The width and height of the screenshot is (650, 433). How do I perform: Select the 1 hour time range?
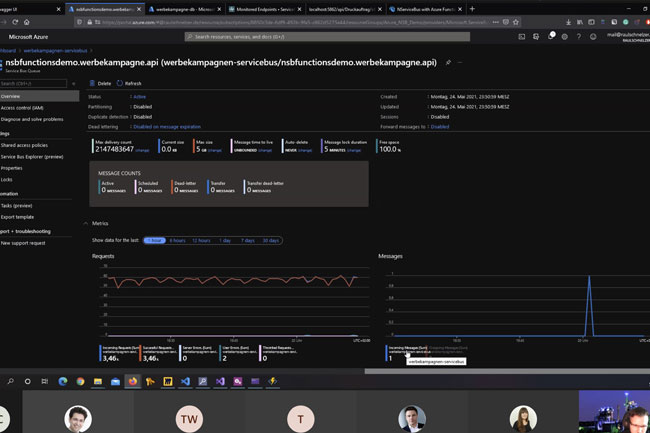155,240
